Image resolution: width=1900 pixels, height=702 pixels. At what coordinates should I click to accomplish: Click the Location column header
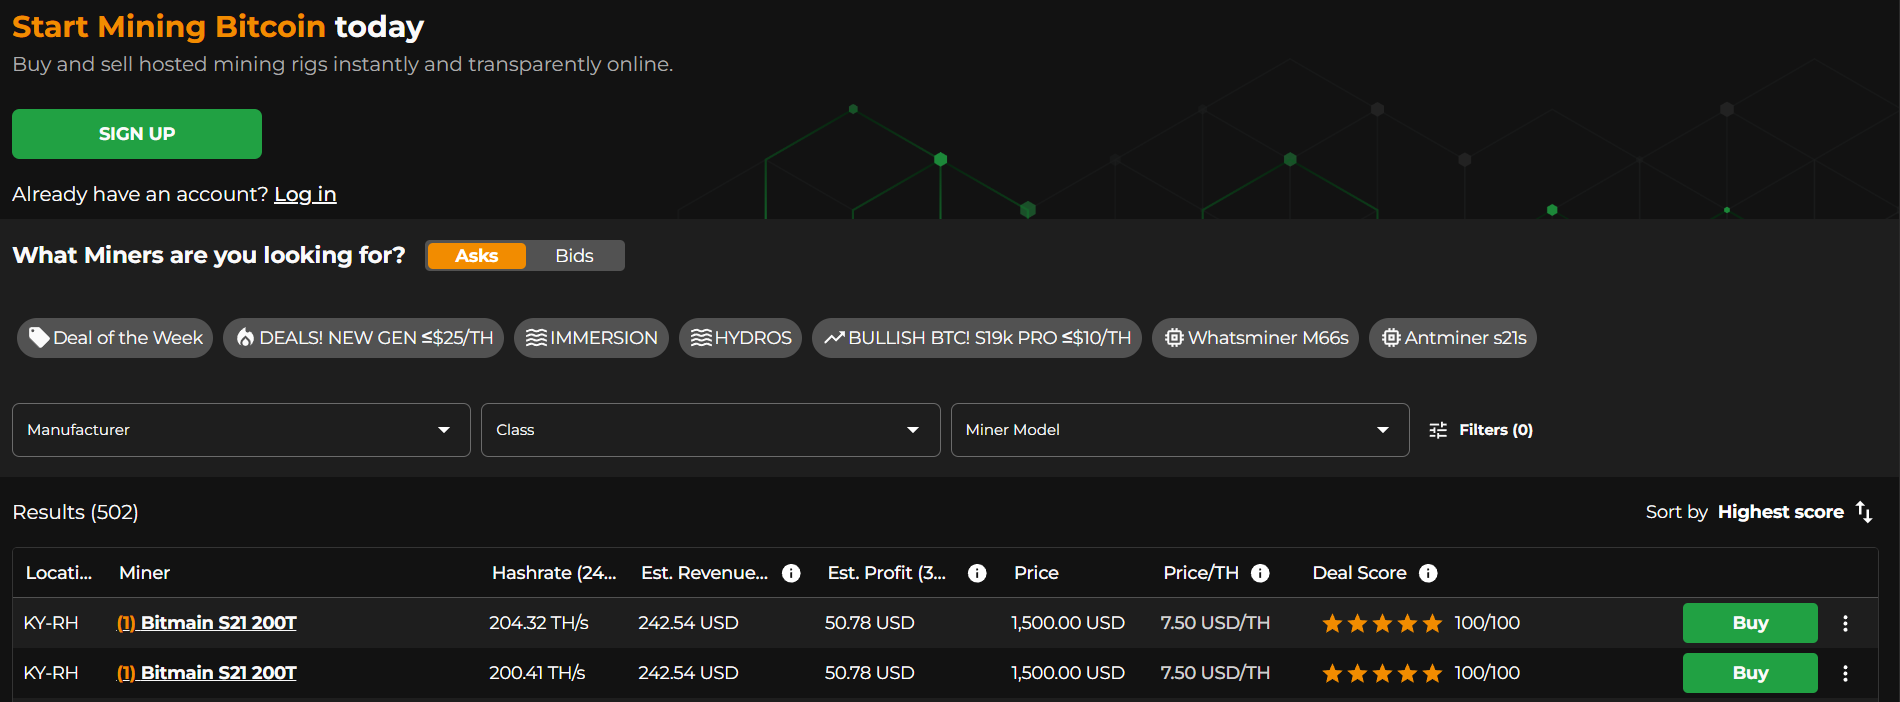[59, 573]
